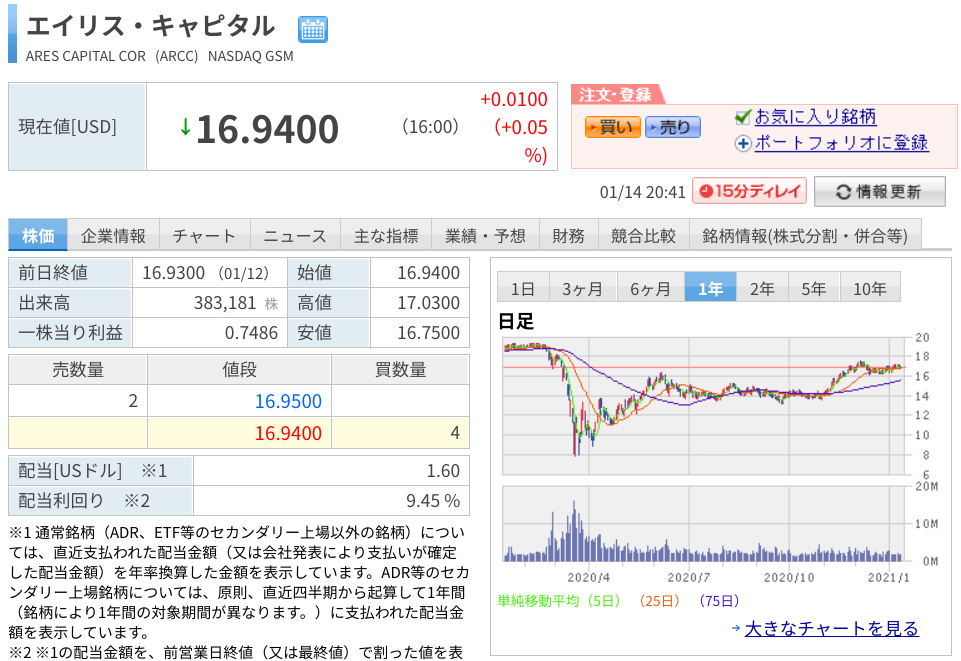Click the 買い buy button
The height and width of the screenshot is (661, 961).
coord(612,127)
